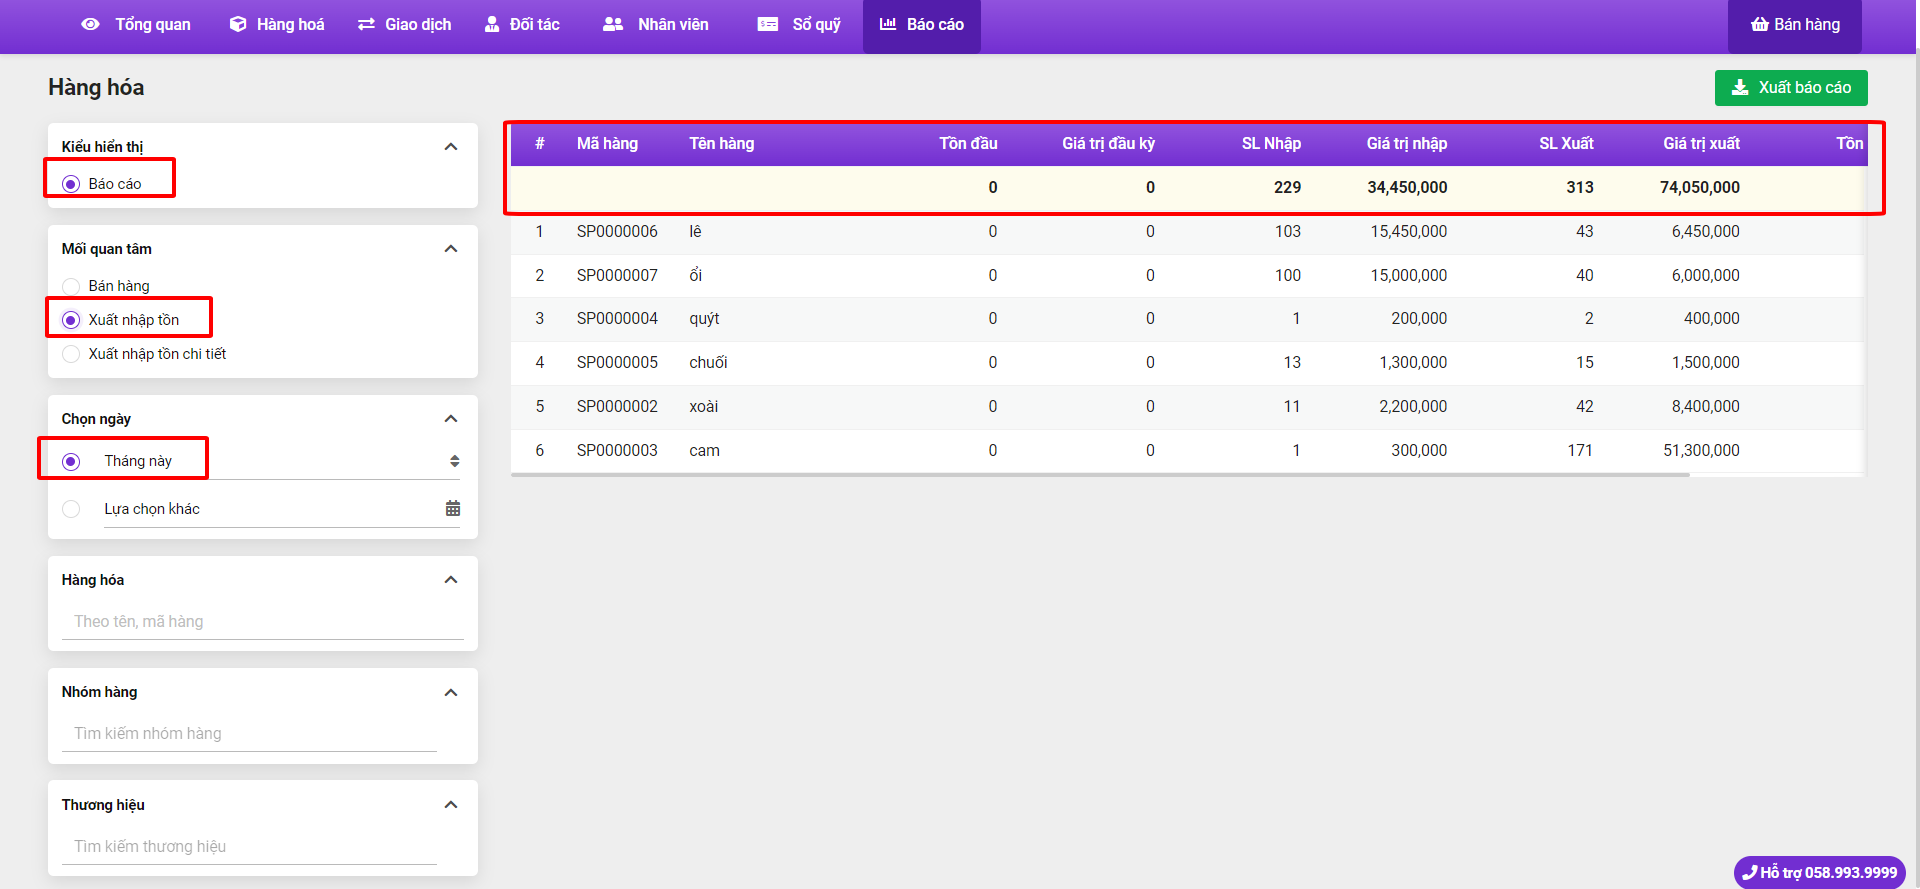Click the Hỗ trợ 058.993.9999 support button
The width and height of the screenshot is (1920, 889).
(1820, 872)
